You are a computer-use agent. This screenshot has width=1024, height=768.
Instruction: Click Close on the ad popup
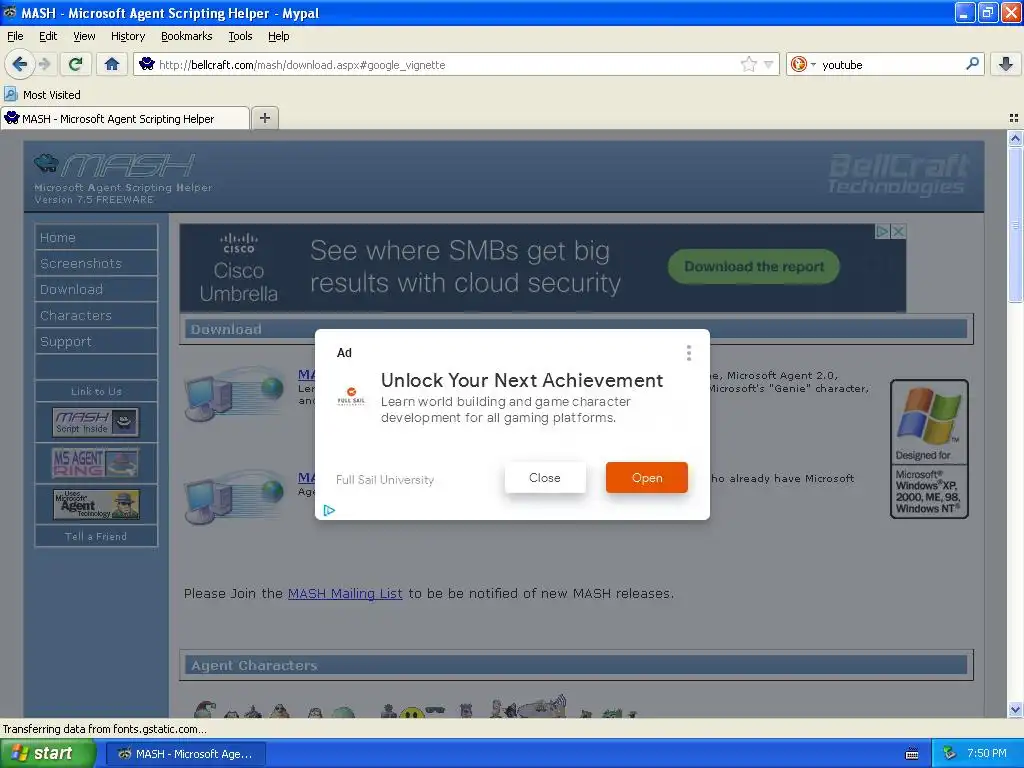point(545,478)
